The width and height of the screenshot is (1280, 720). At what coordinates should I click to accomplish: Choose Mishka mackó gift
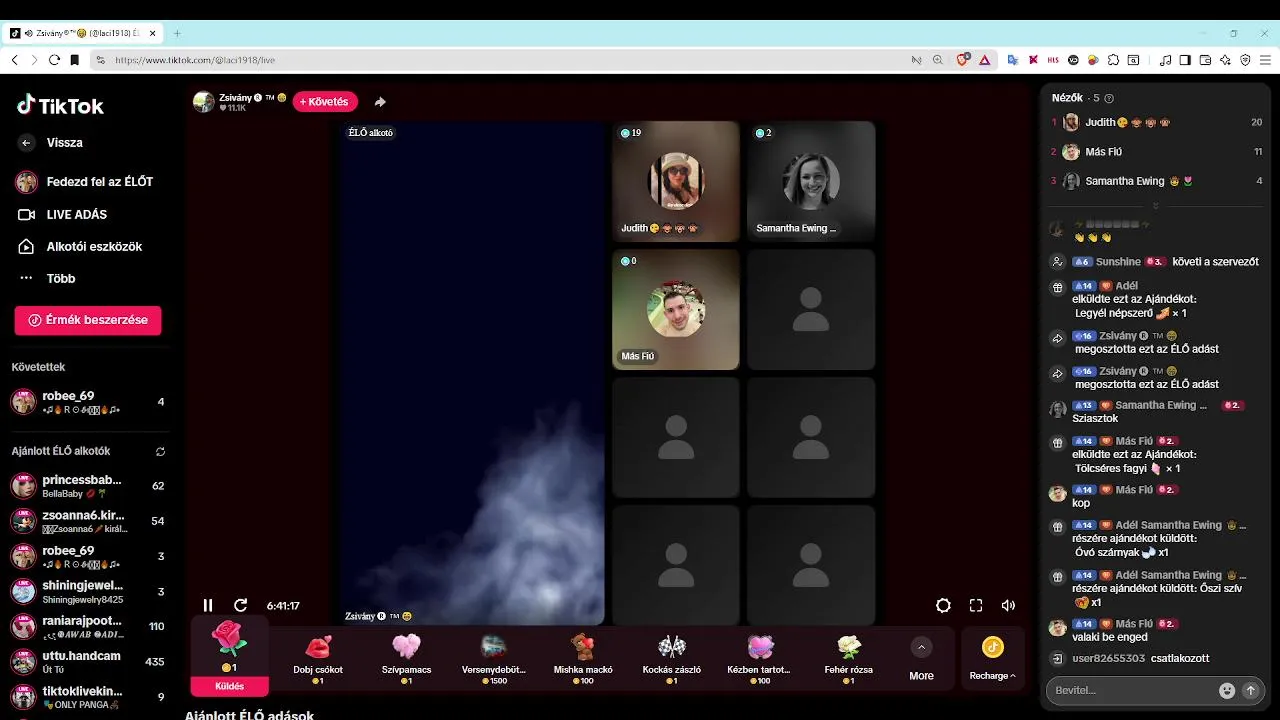(583, 658)
